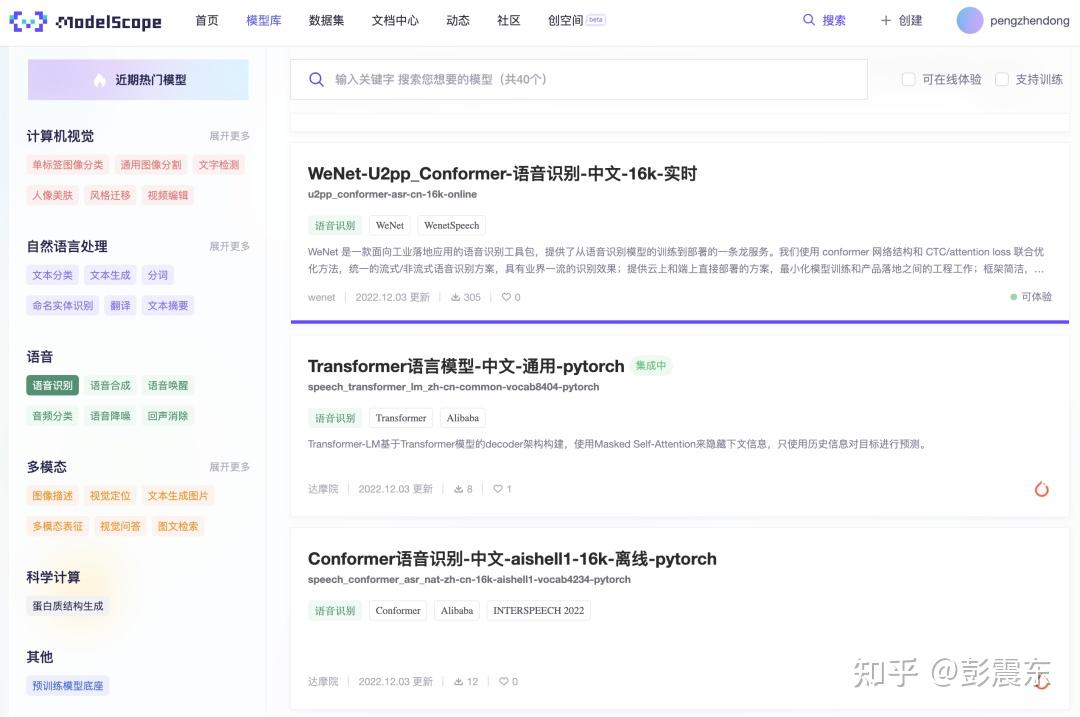1080x717 pixels.
Task: Filter by 视频编辑 tag
Action: [168, 196]
